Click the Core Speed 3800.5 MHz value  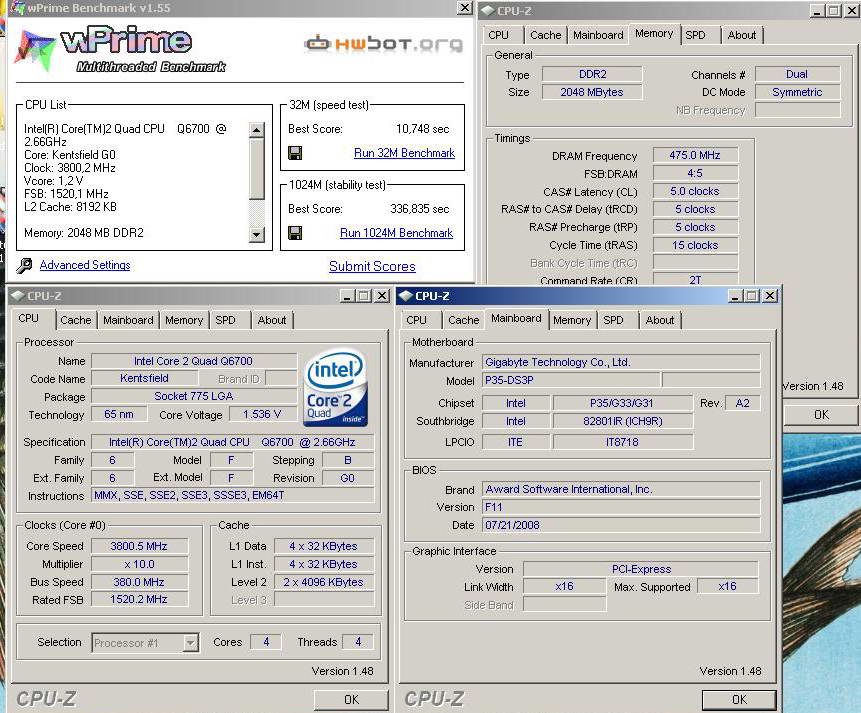pos(139,546)
